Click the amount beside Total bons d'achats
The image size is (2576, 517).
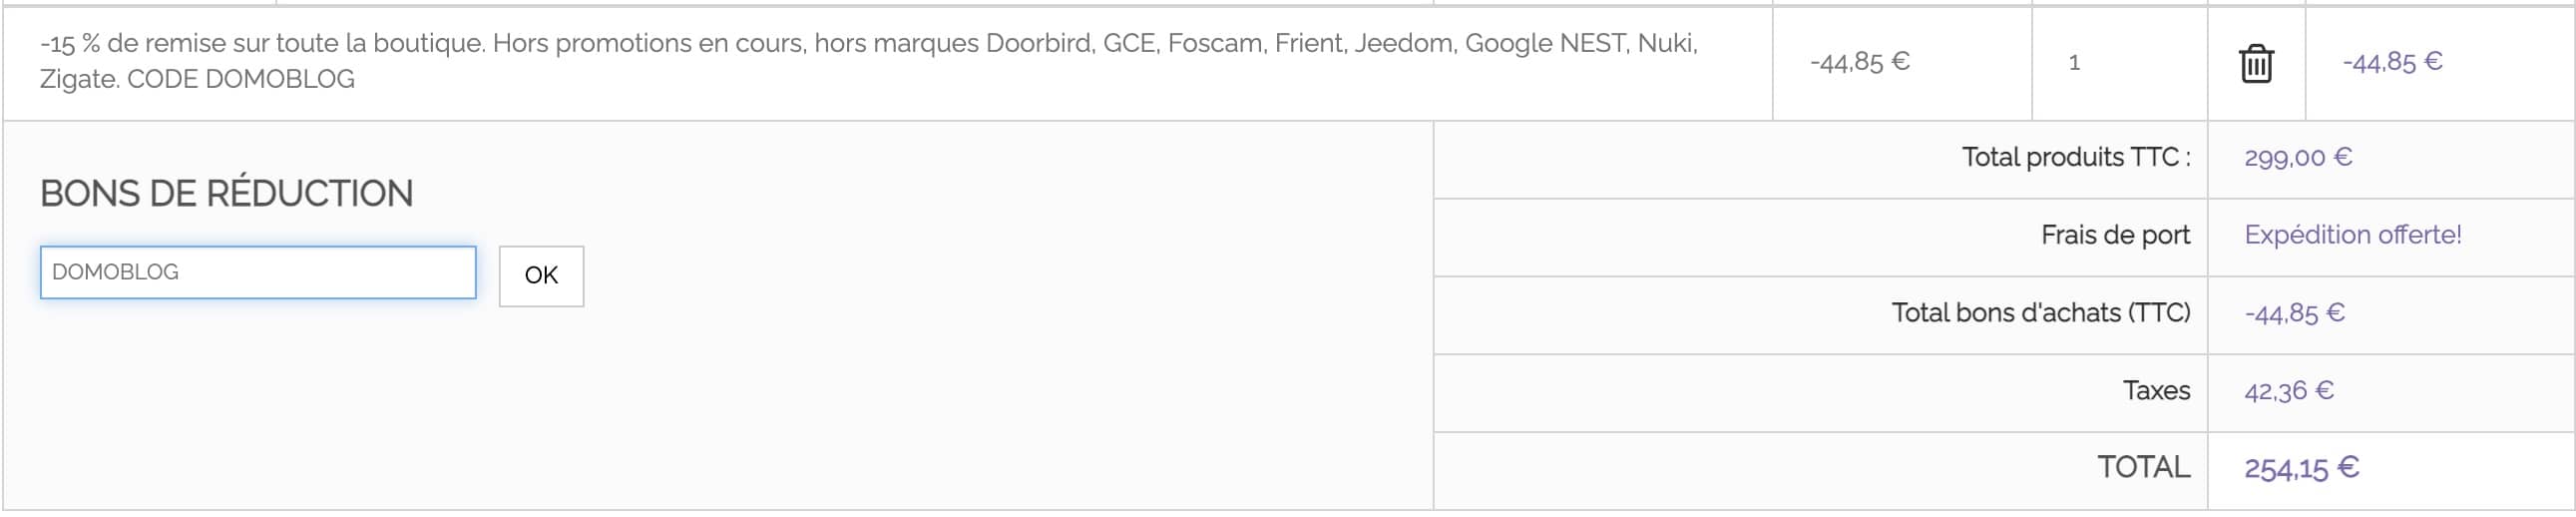[x=2294, y=313]
